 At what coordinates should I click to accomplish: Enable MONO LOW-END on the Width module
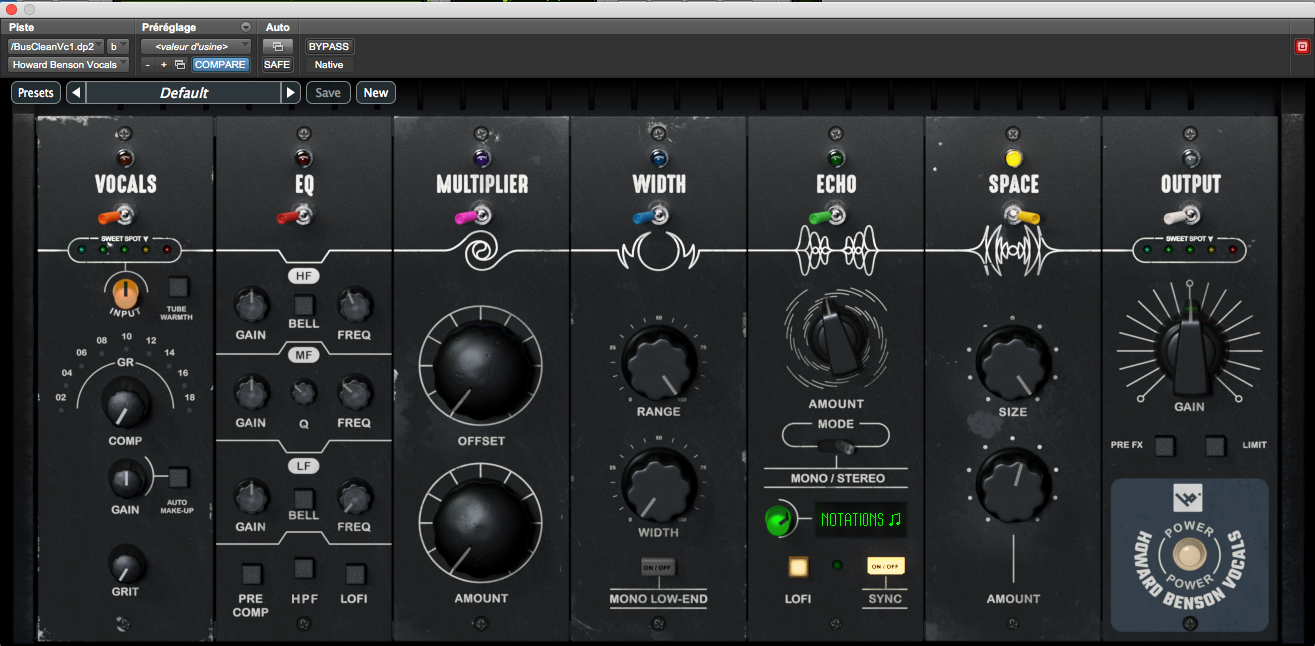(x=660, y=566)
